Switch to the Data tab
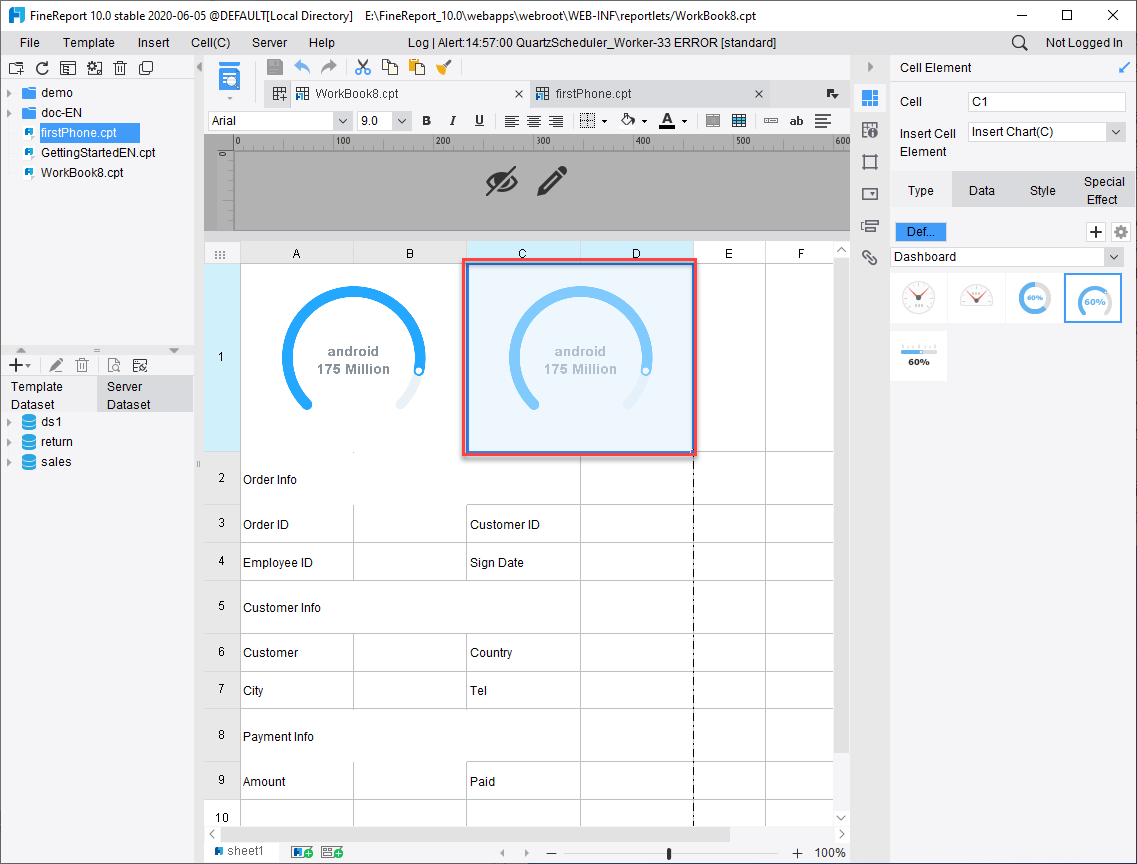 click(x=981, y=191)
